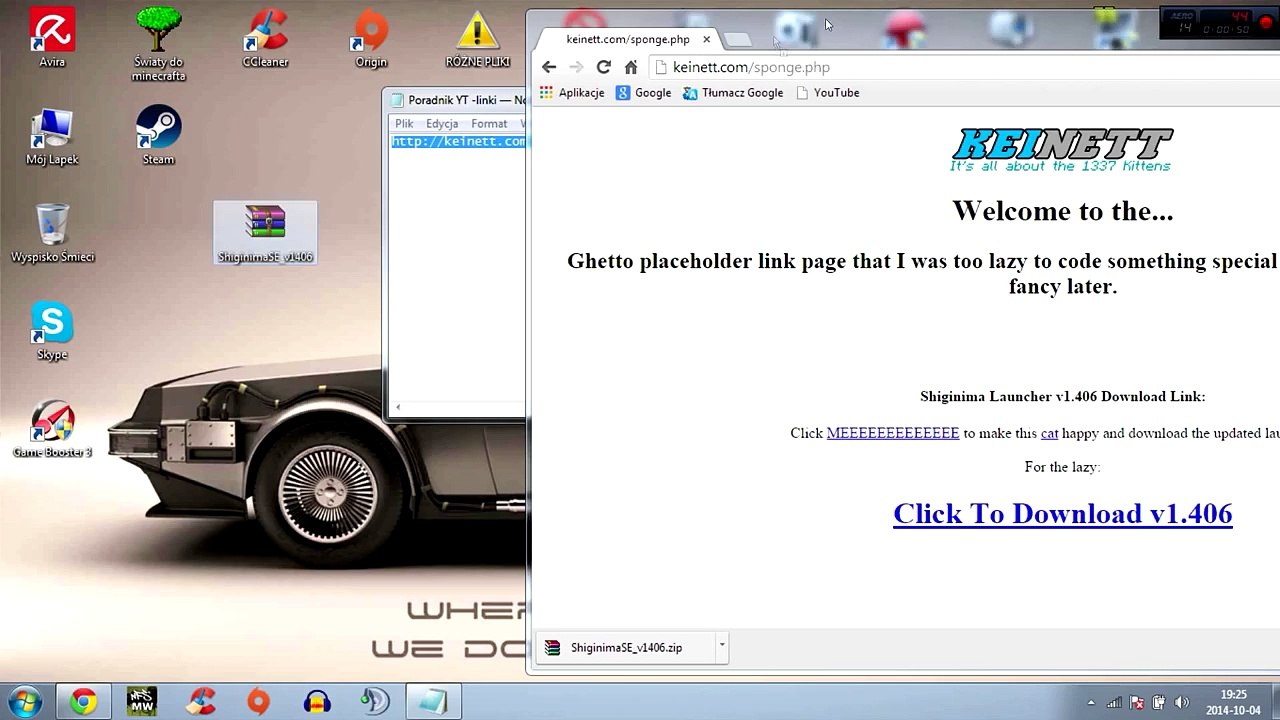
Task: Follow the MEEEEEEEEEEEEE download link
Action: tap(893, 433)
